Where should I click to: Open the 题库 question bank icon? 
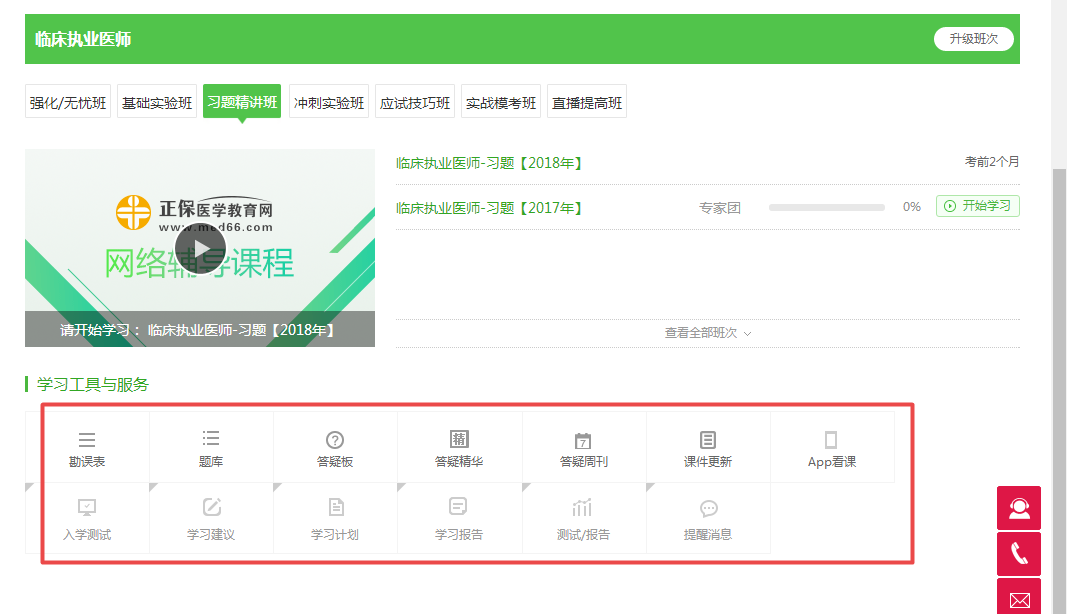(x=211, y=439)
